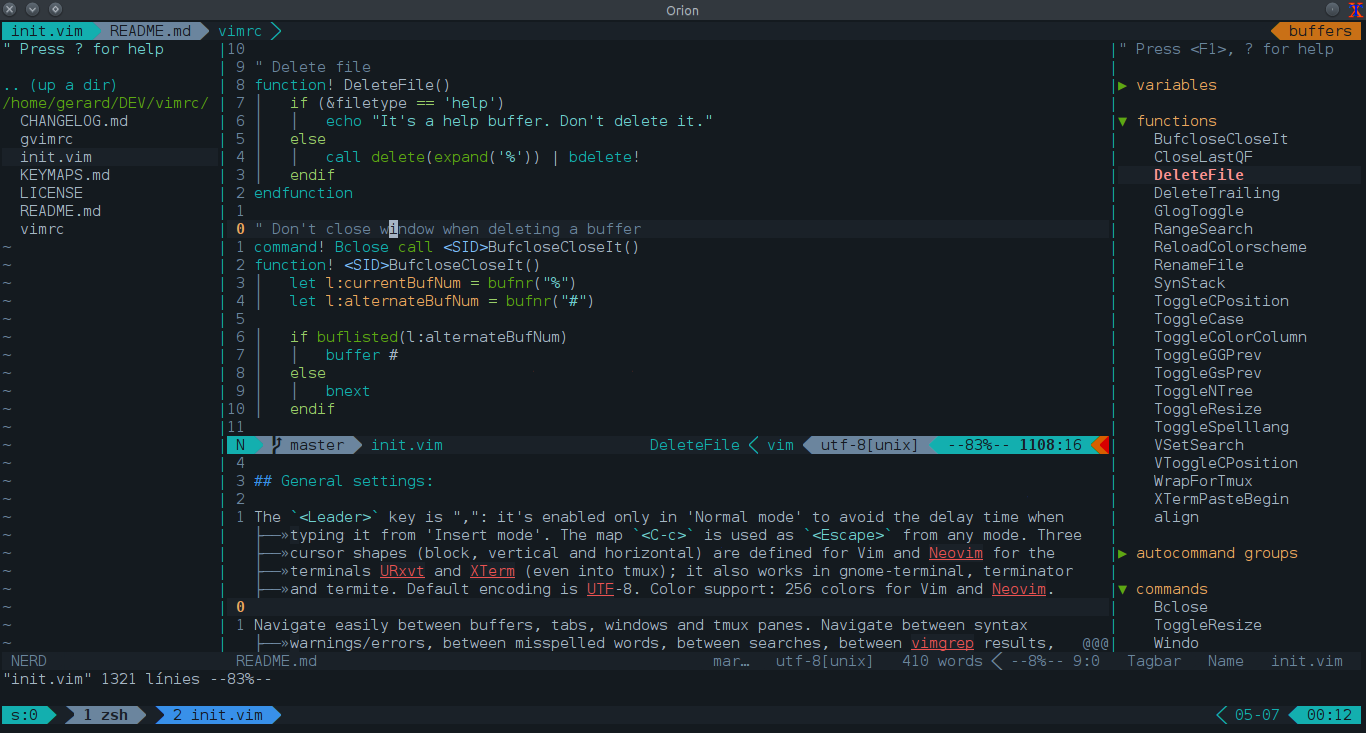This screenshot has height=733, width=1366.
Task: Jump to ToggleGsPrev function tag
Action: point(1208,373)
